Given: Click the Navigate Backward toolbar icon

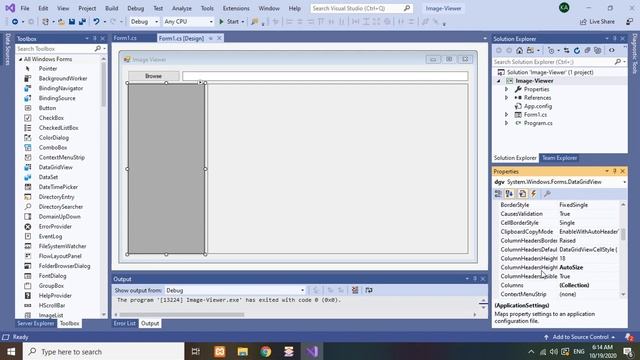Looking at the screenshot, I should [x=15, y=22].
